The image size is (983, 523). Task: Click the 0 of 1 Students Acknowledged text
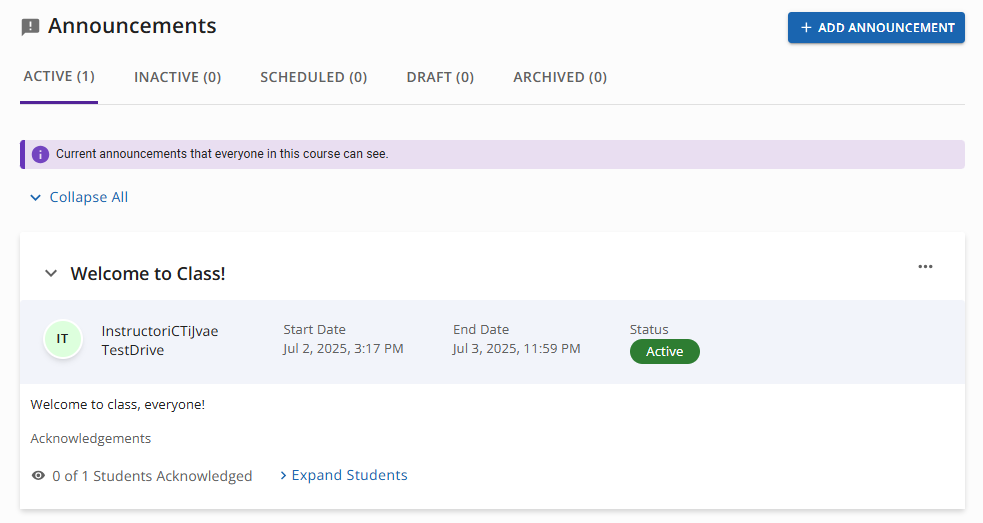tap(152, 476)
